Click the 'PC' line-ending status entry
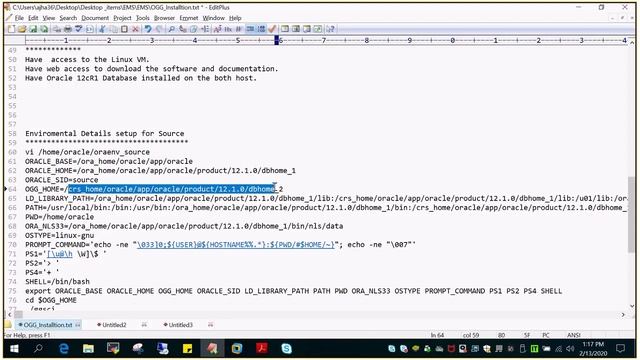Screen dimensions: 640x360 click(x=546, y=335)
